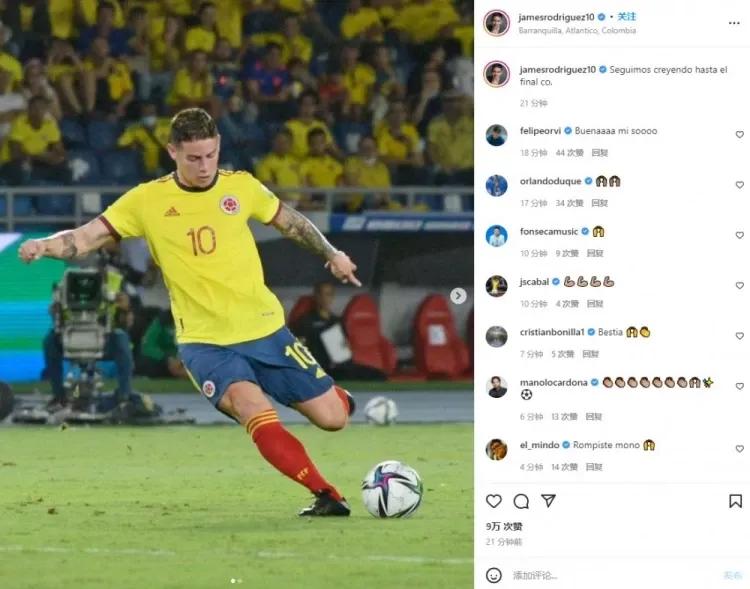The height and width of the screenshot is (589, 750).
Task: Open Barranquilla, Atlantico, Colombia location link
Action: pos(577,30)
